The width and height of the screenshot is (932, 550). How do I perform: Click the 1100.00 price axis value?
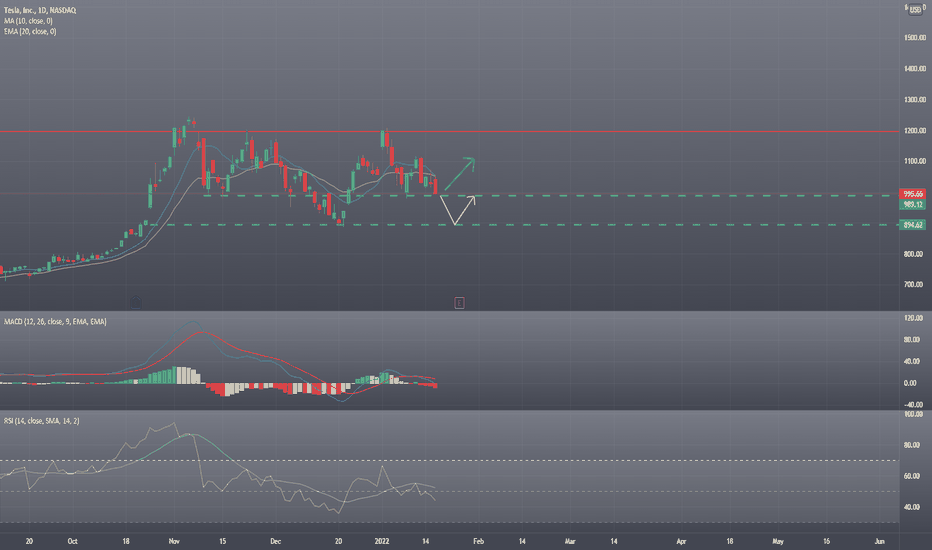click(x=914, y=161)
